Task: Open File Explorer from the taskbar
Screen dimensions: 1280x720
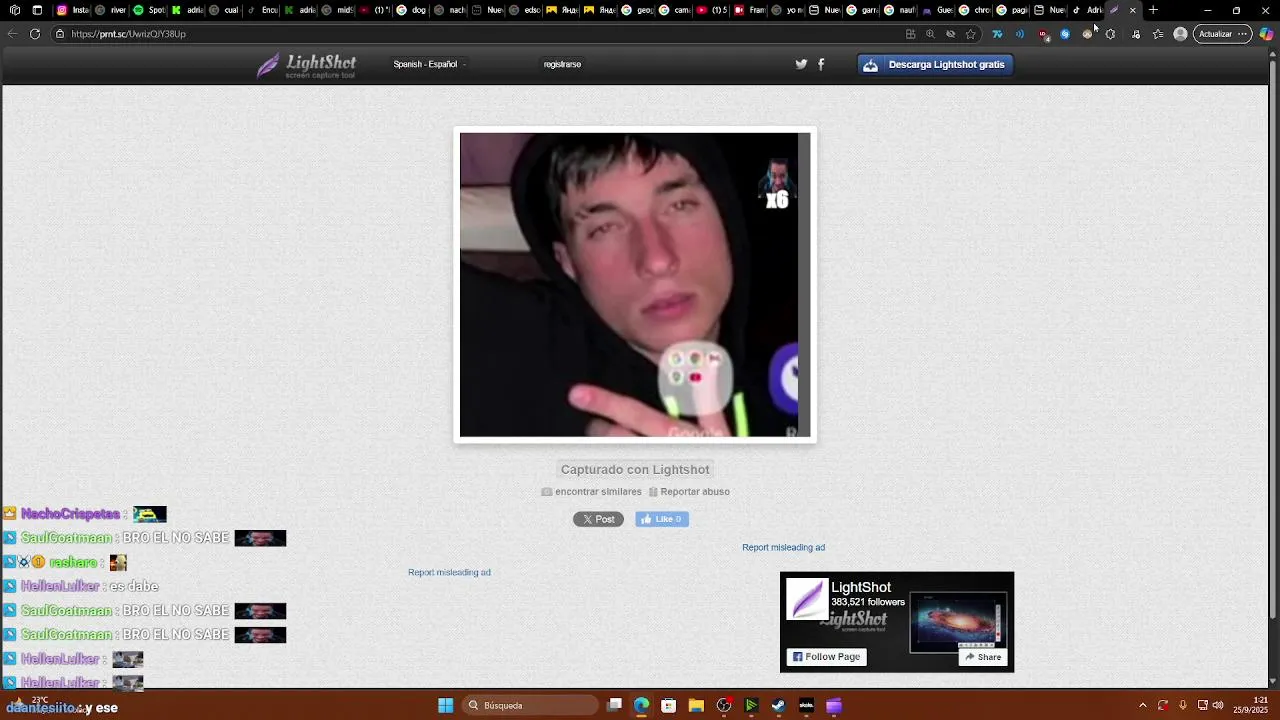Action: point(696,705)
